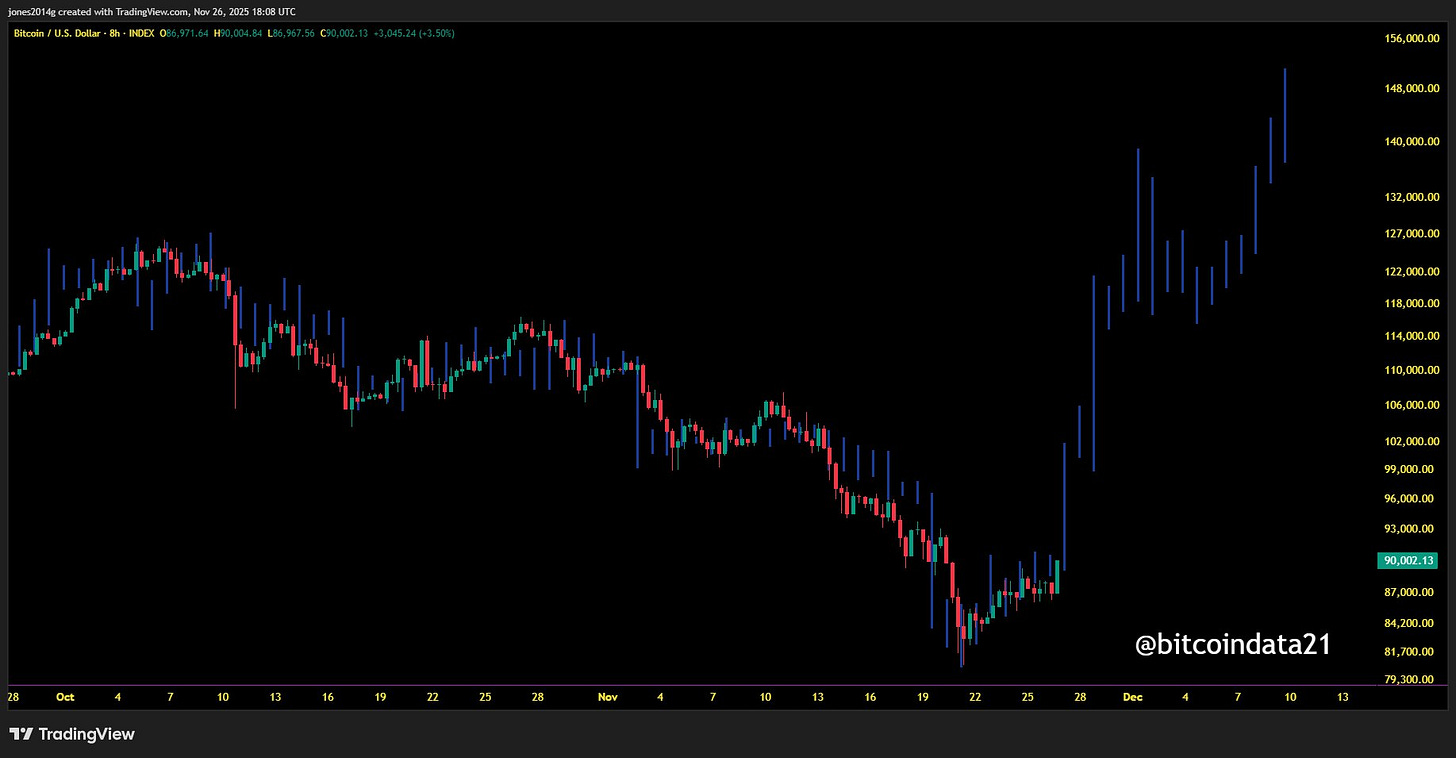
Task: Click the 156,000.00 price axis label
Action: coord(1411,39)
